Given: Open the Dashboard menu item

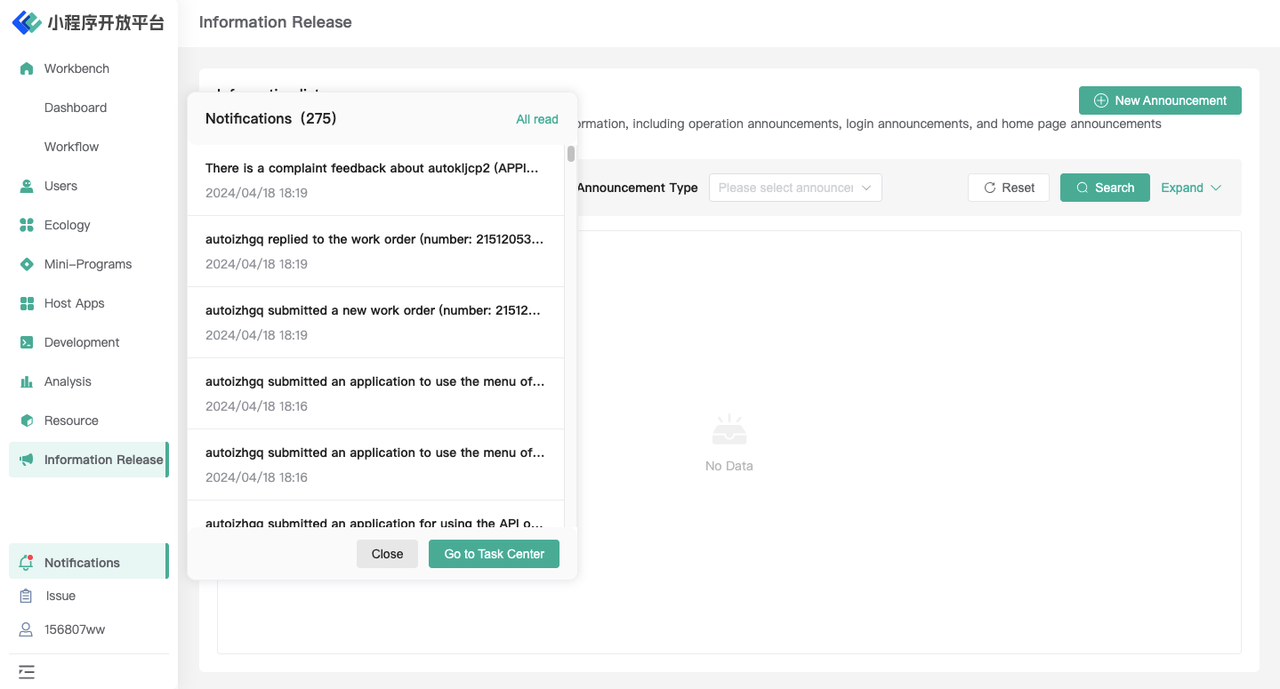Looking at the screenshot, I should 75,108.
